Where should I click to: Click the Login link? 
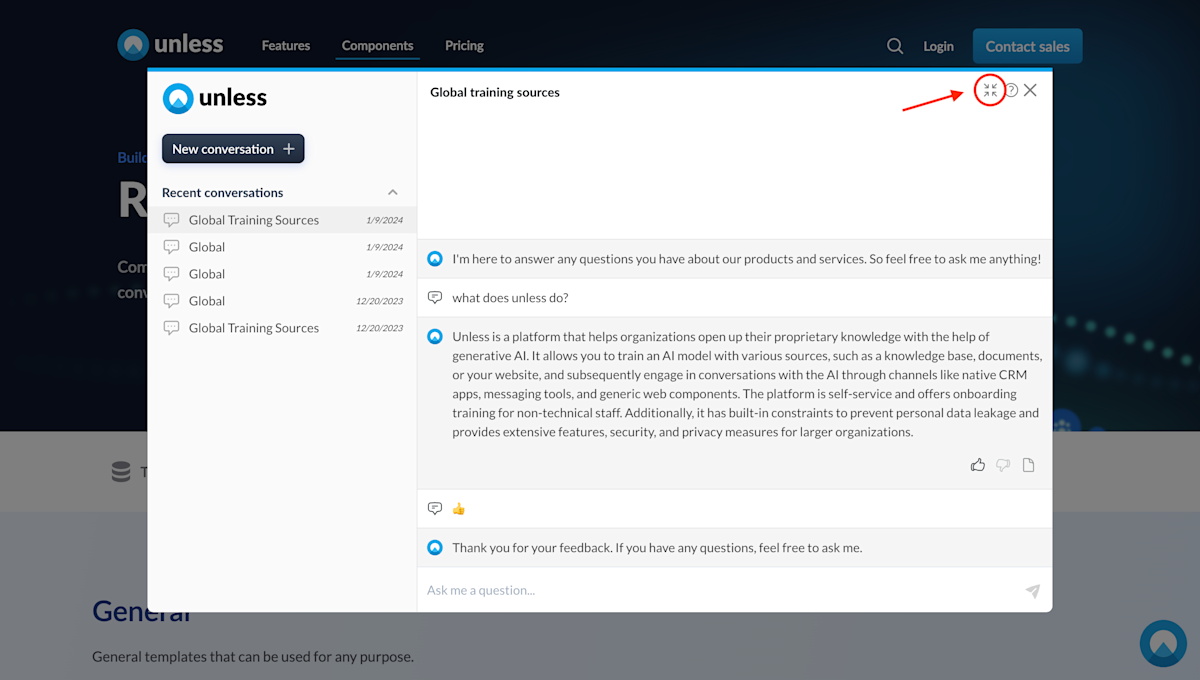938,45
